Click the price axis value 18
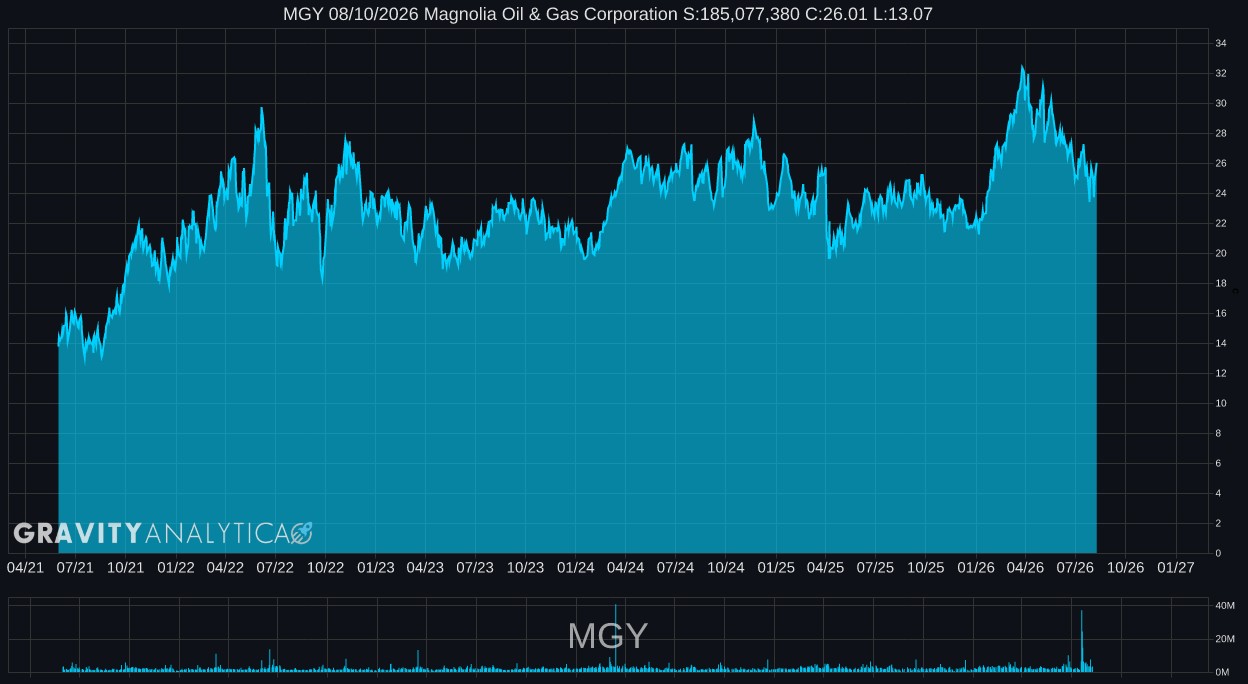The height and width of the screenshot is (684, 1248). (x=1221, y=283)
